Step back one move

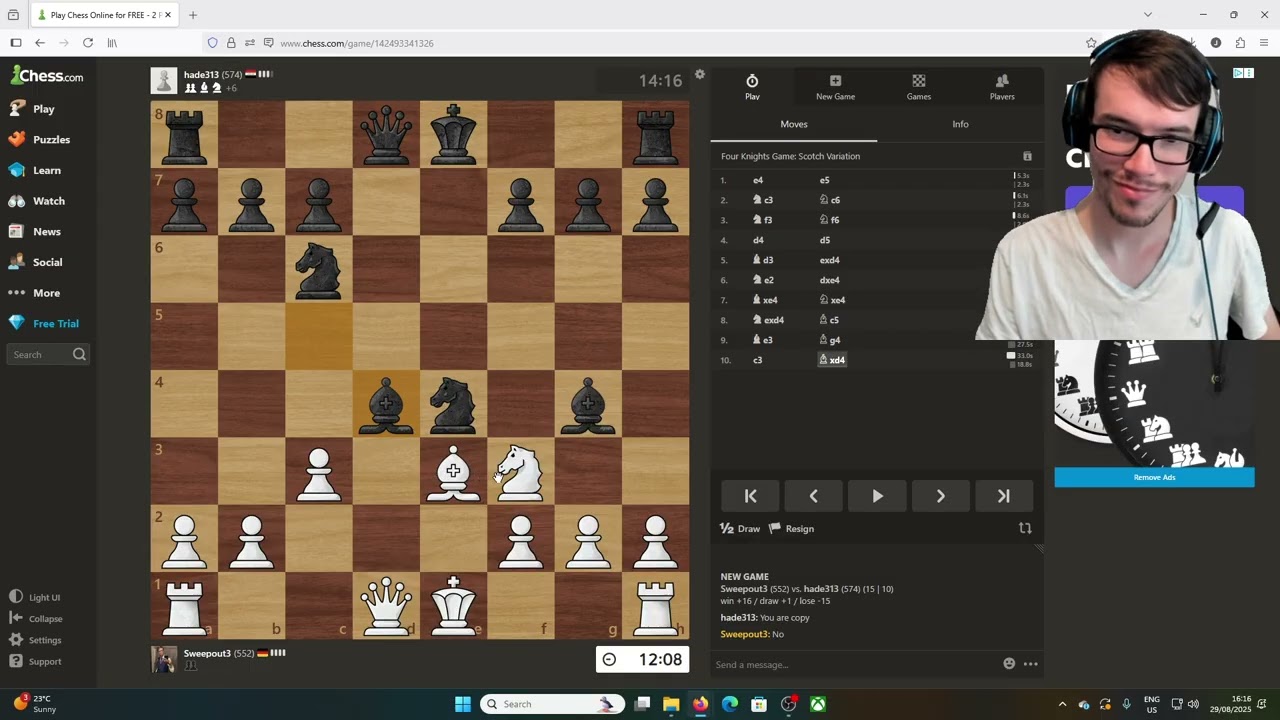(813, 496)
